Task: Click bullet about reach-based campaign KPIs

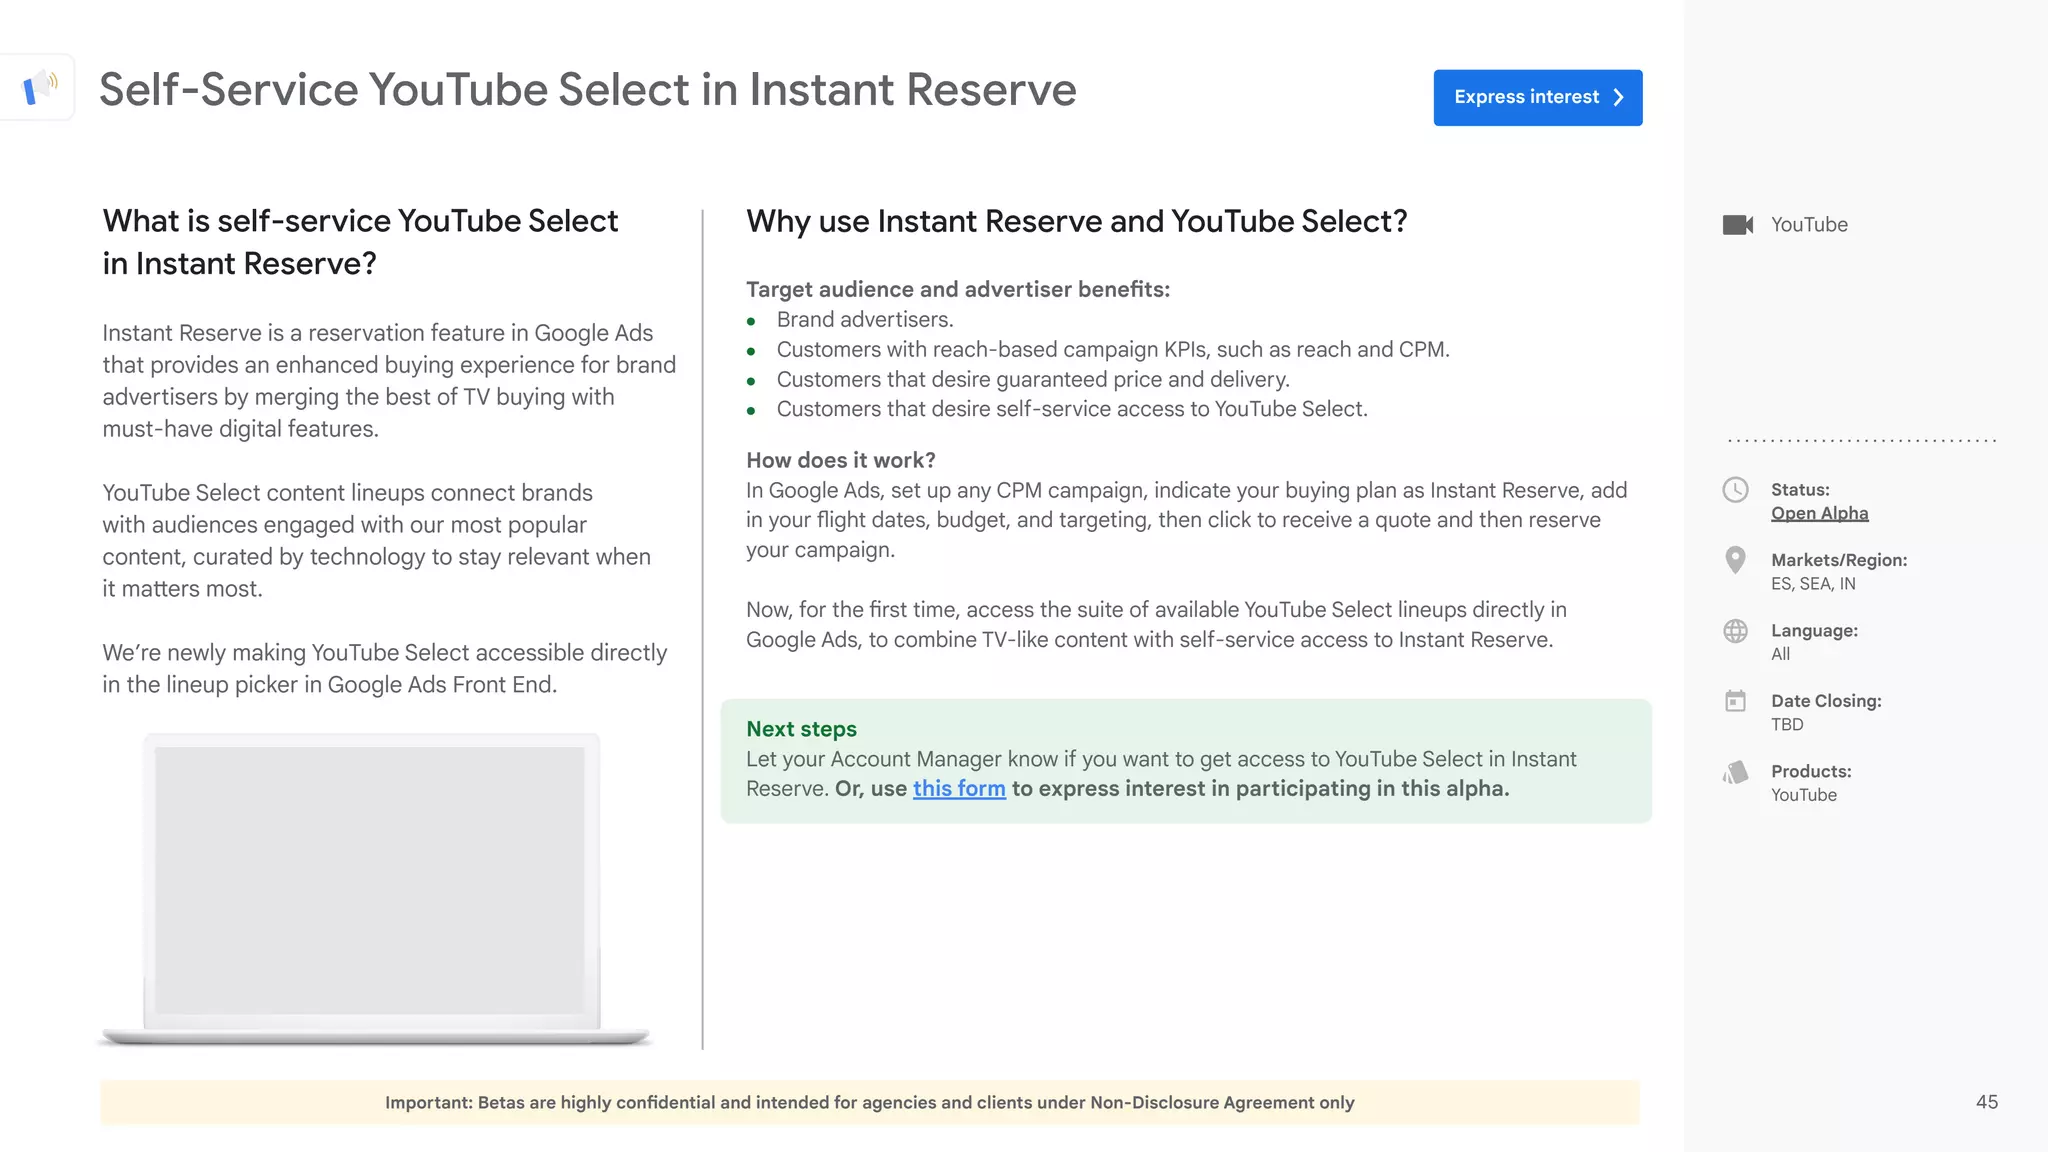Action: coord(1112,350)
